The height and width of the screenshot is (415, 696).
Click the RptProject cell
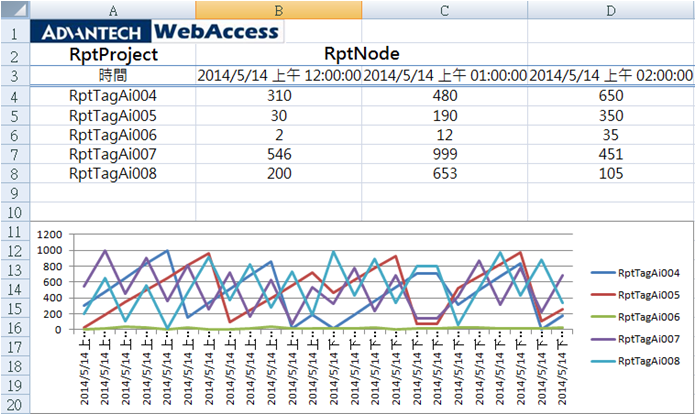(x=112, y=54)
